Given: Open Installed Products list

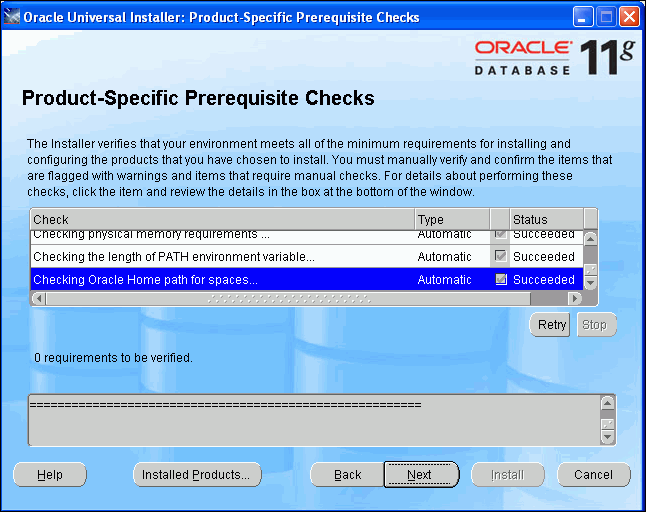Looking at the screenshot, I should (x=196, y=475).
